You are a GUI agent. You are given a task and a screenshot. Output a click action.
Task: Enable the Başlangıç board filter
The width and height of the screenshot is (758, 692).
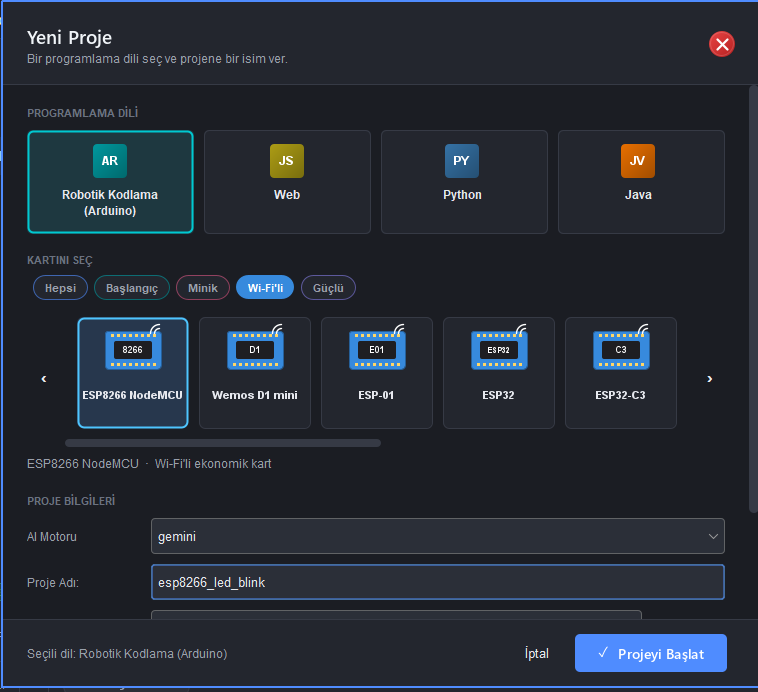[x=131, y=288]
